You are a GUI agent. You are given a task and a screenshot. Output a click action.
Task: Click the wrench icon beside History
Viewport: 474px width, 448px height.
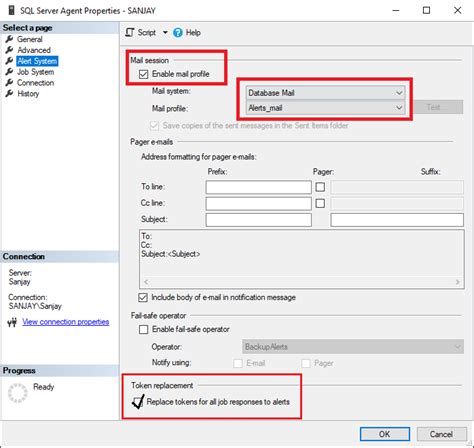pos(9,93)
